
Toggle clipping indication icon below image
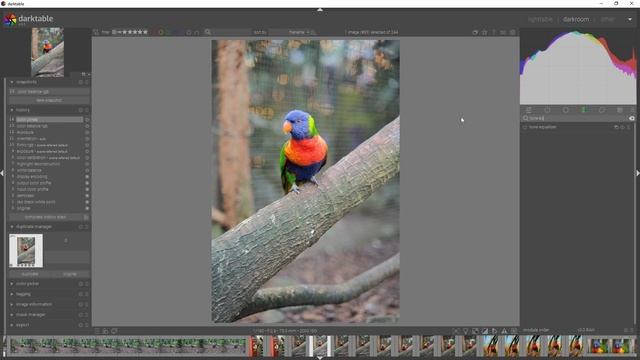tap(484, 331)
